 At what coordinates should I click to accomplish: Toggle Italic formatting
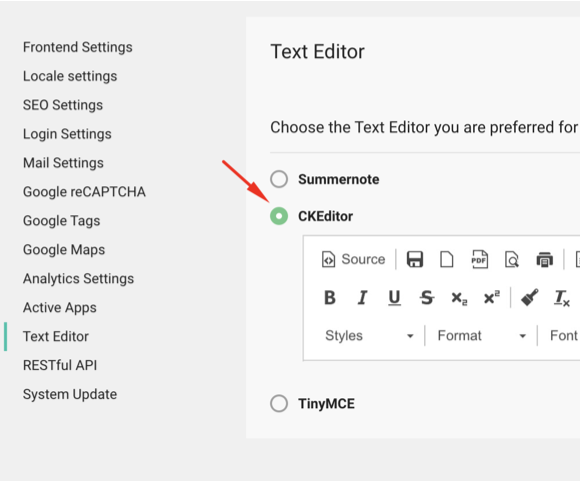pyautogui.click(x=362, y=298)
